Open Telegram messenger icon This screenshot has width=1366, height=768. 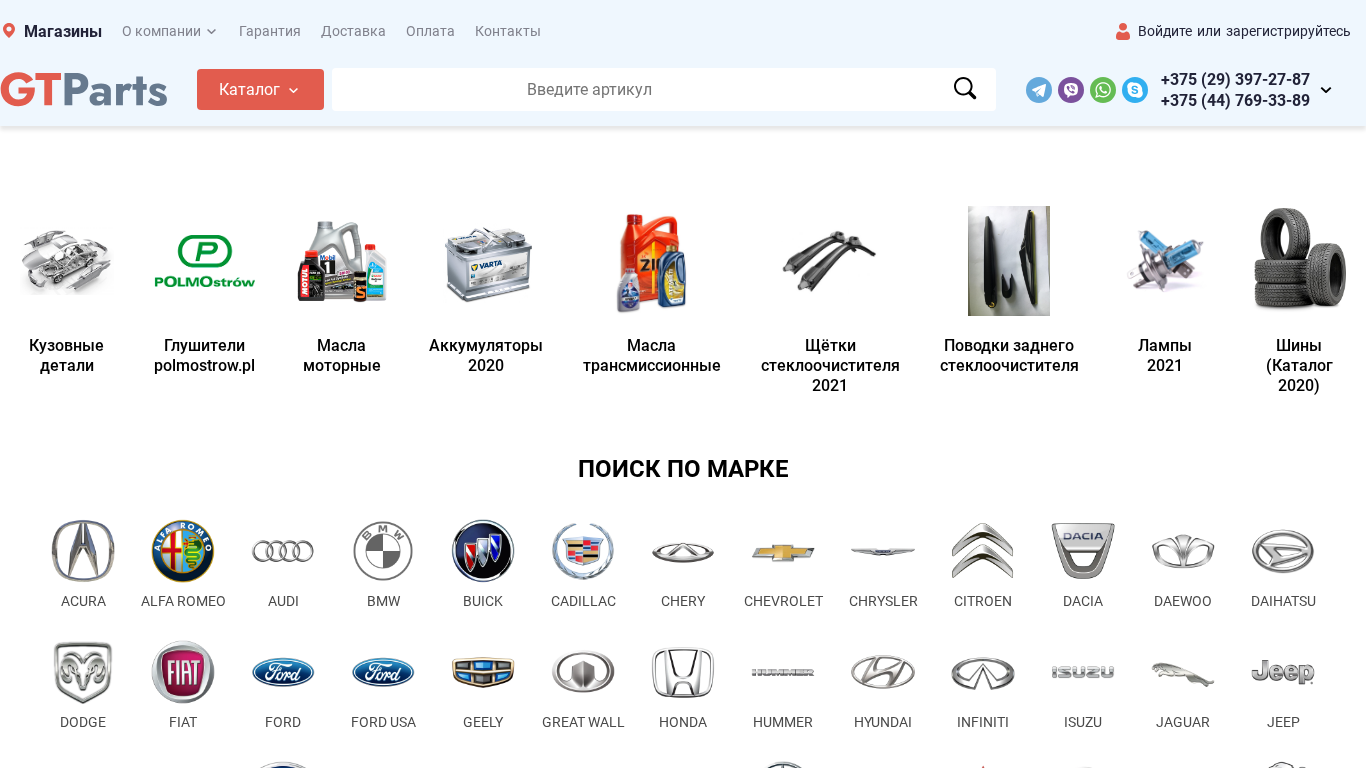click(x=1039, y=90)
